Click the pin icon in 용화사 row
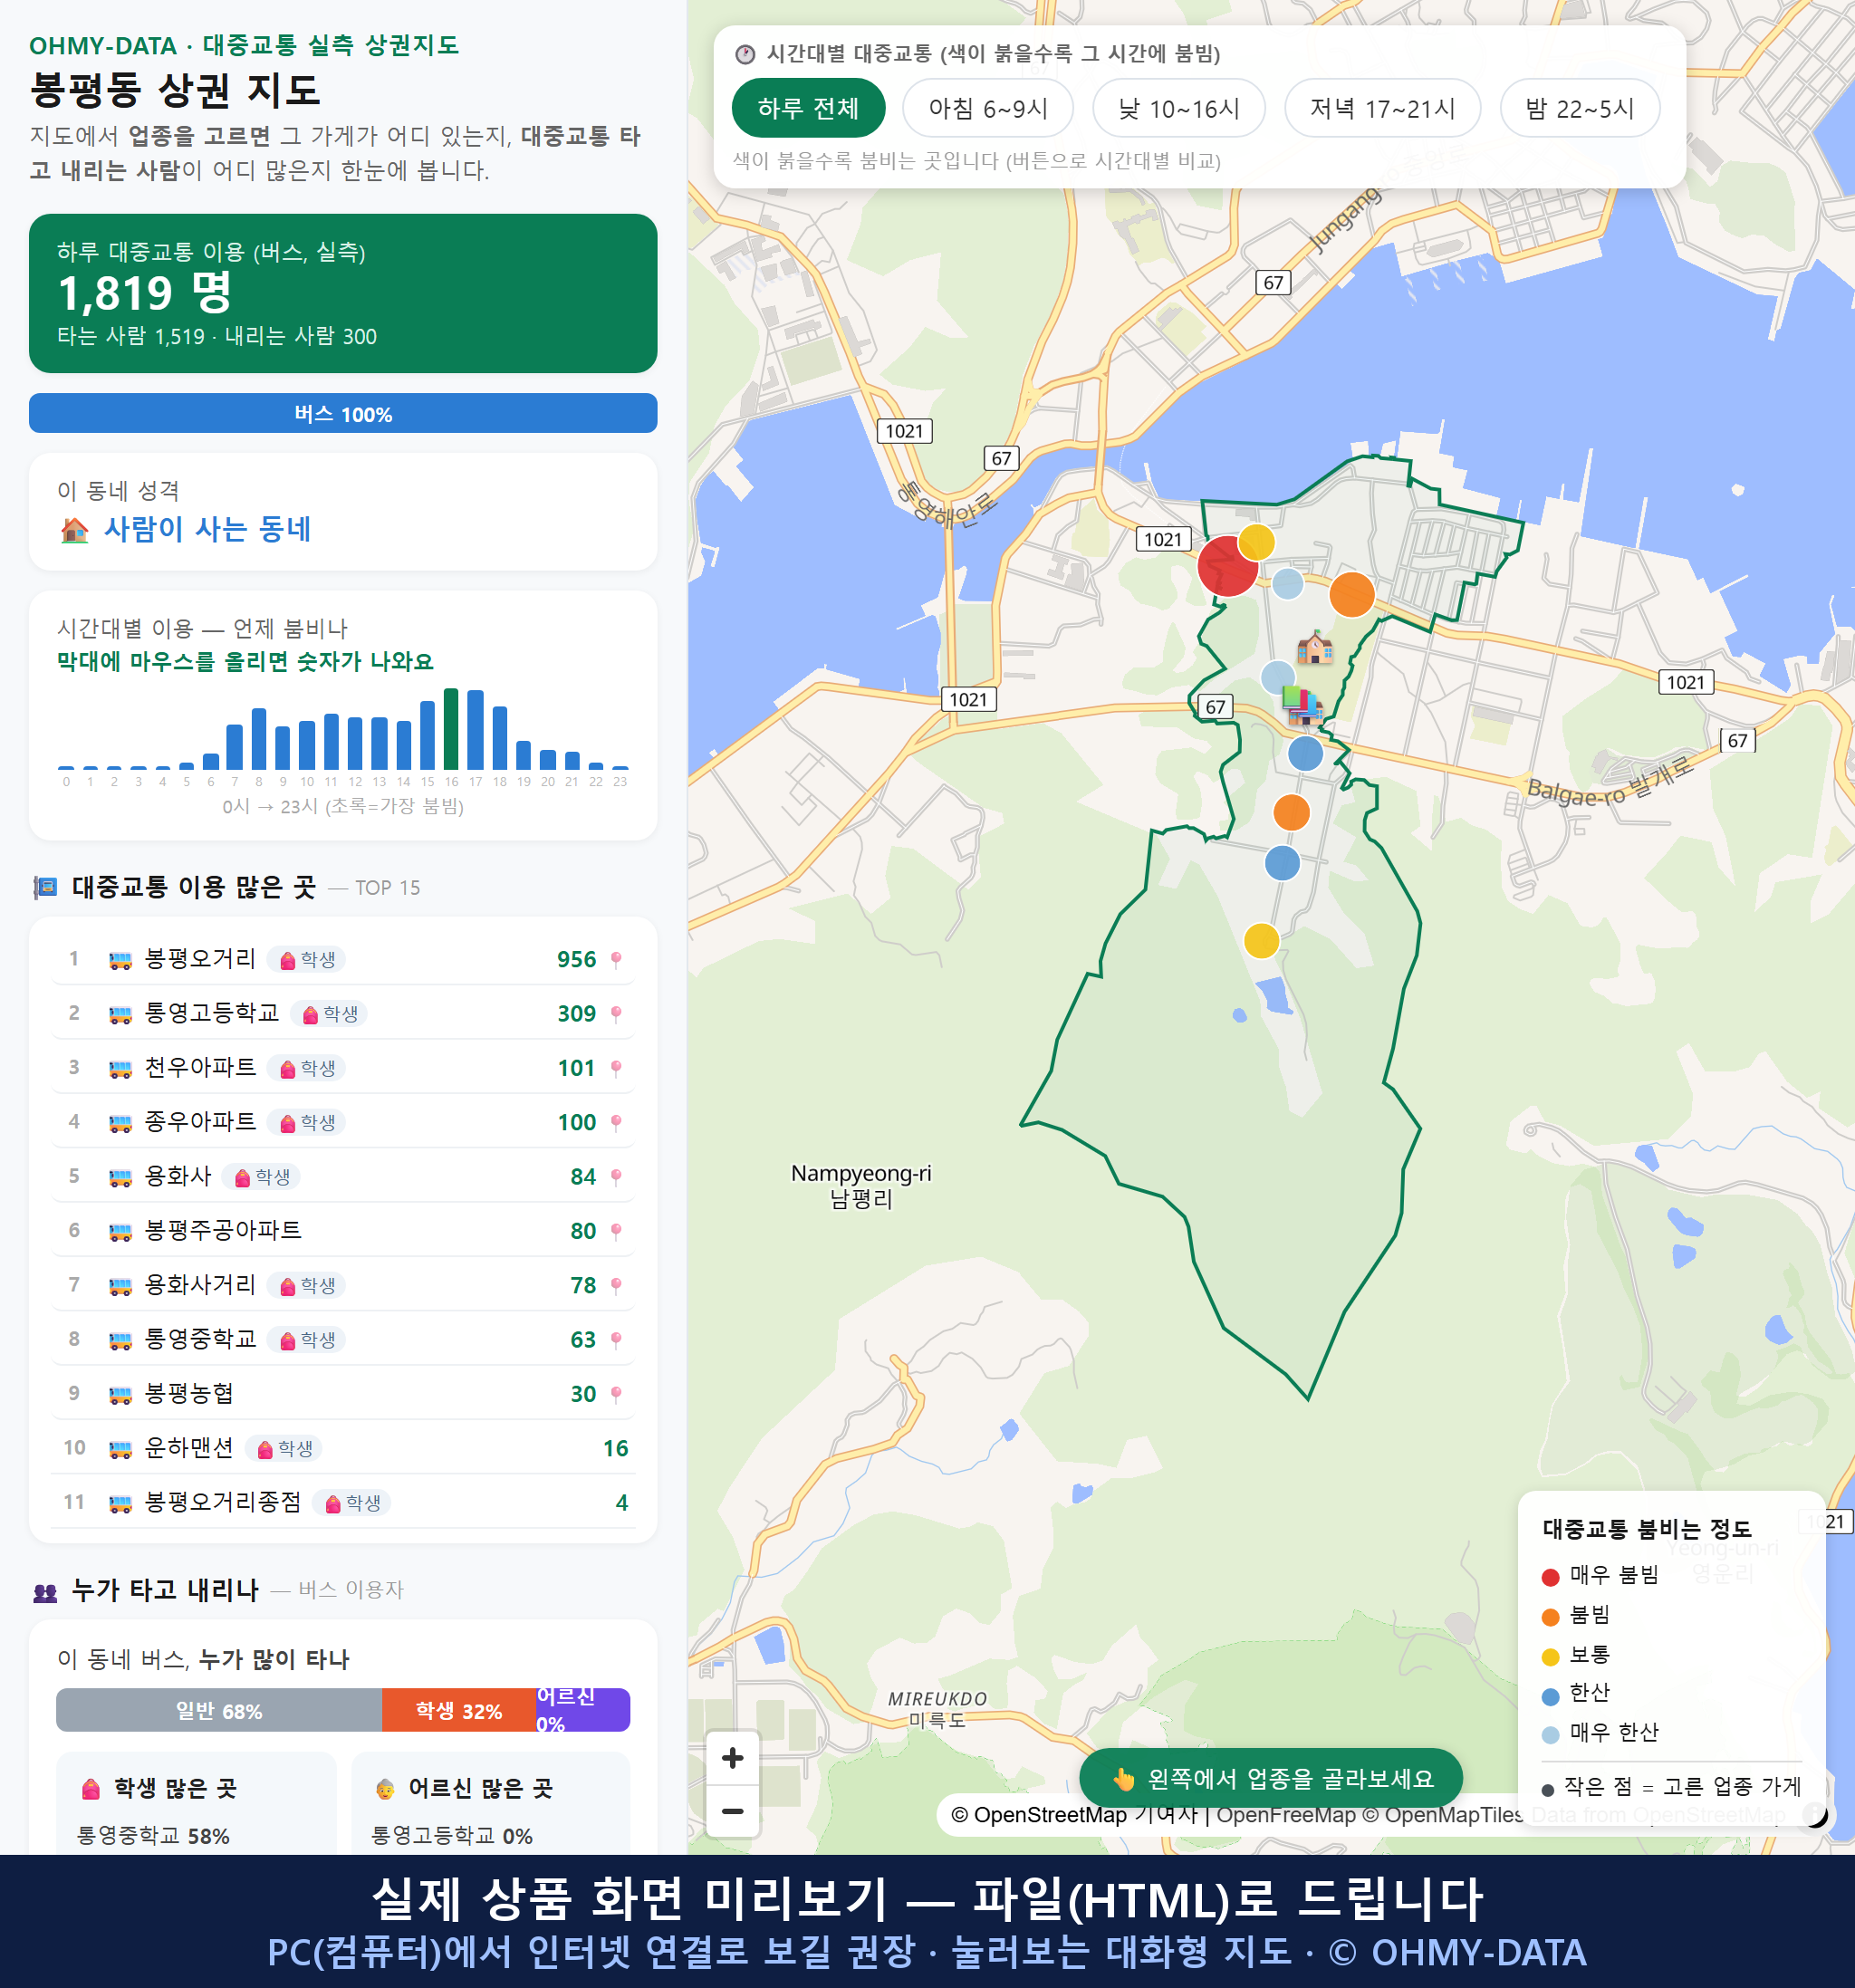1855x1988 pixels. tap(616, 1177)
